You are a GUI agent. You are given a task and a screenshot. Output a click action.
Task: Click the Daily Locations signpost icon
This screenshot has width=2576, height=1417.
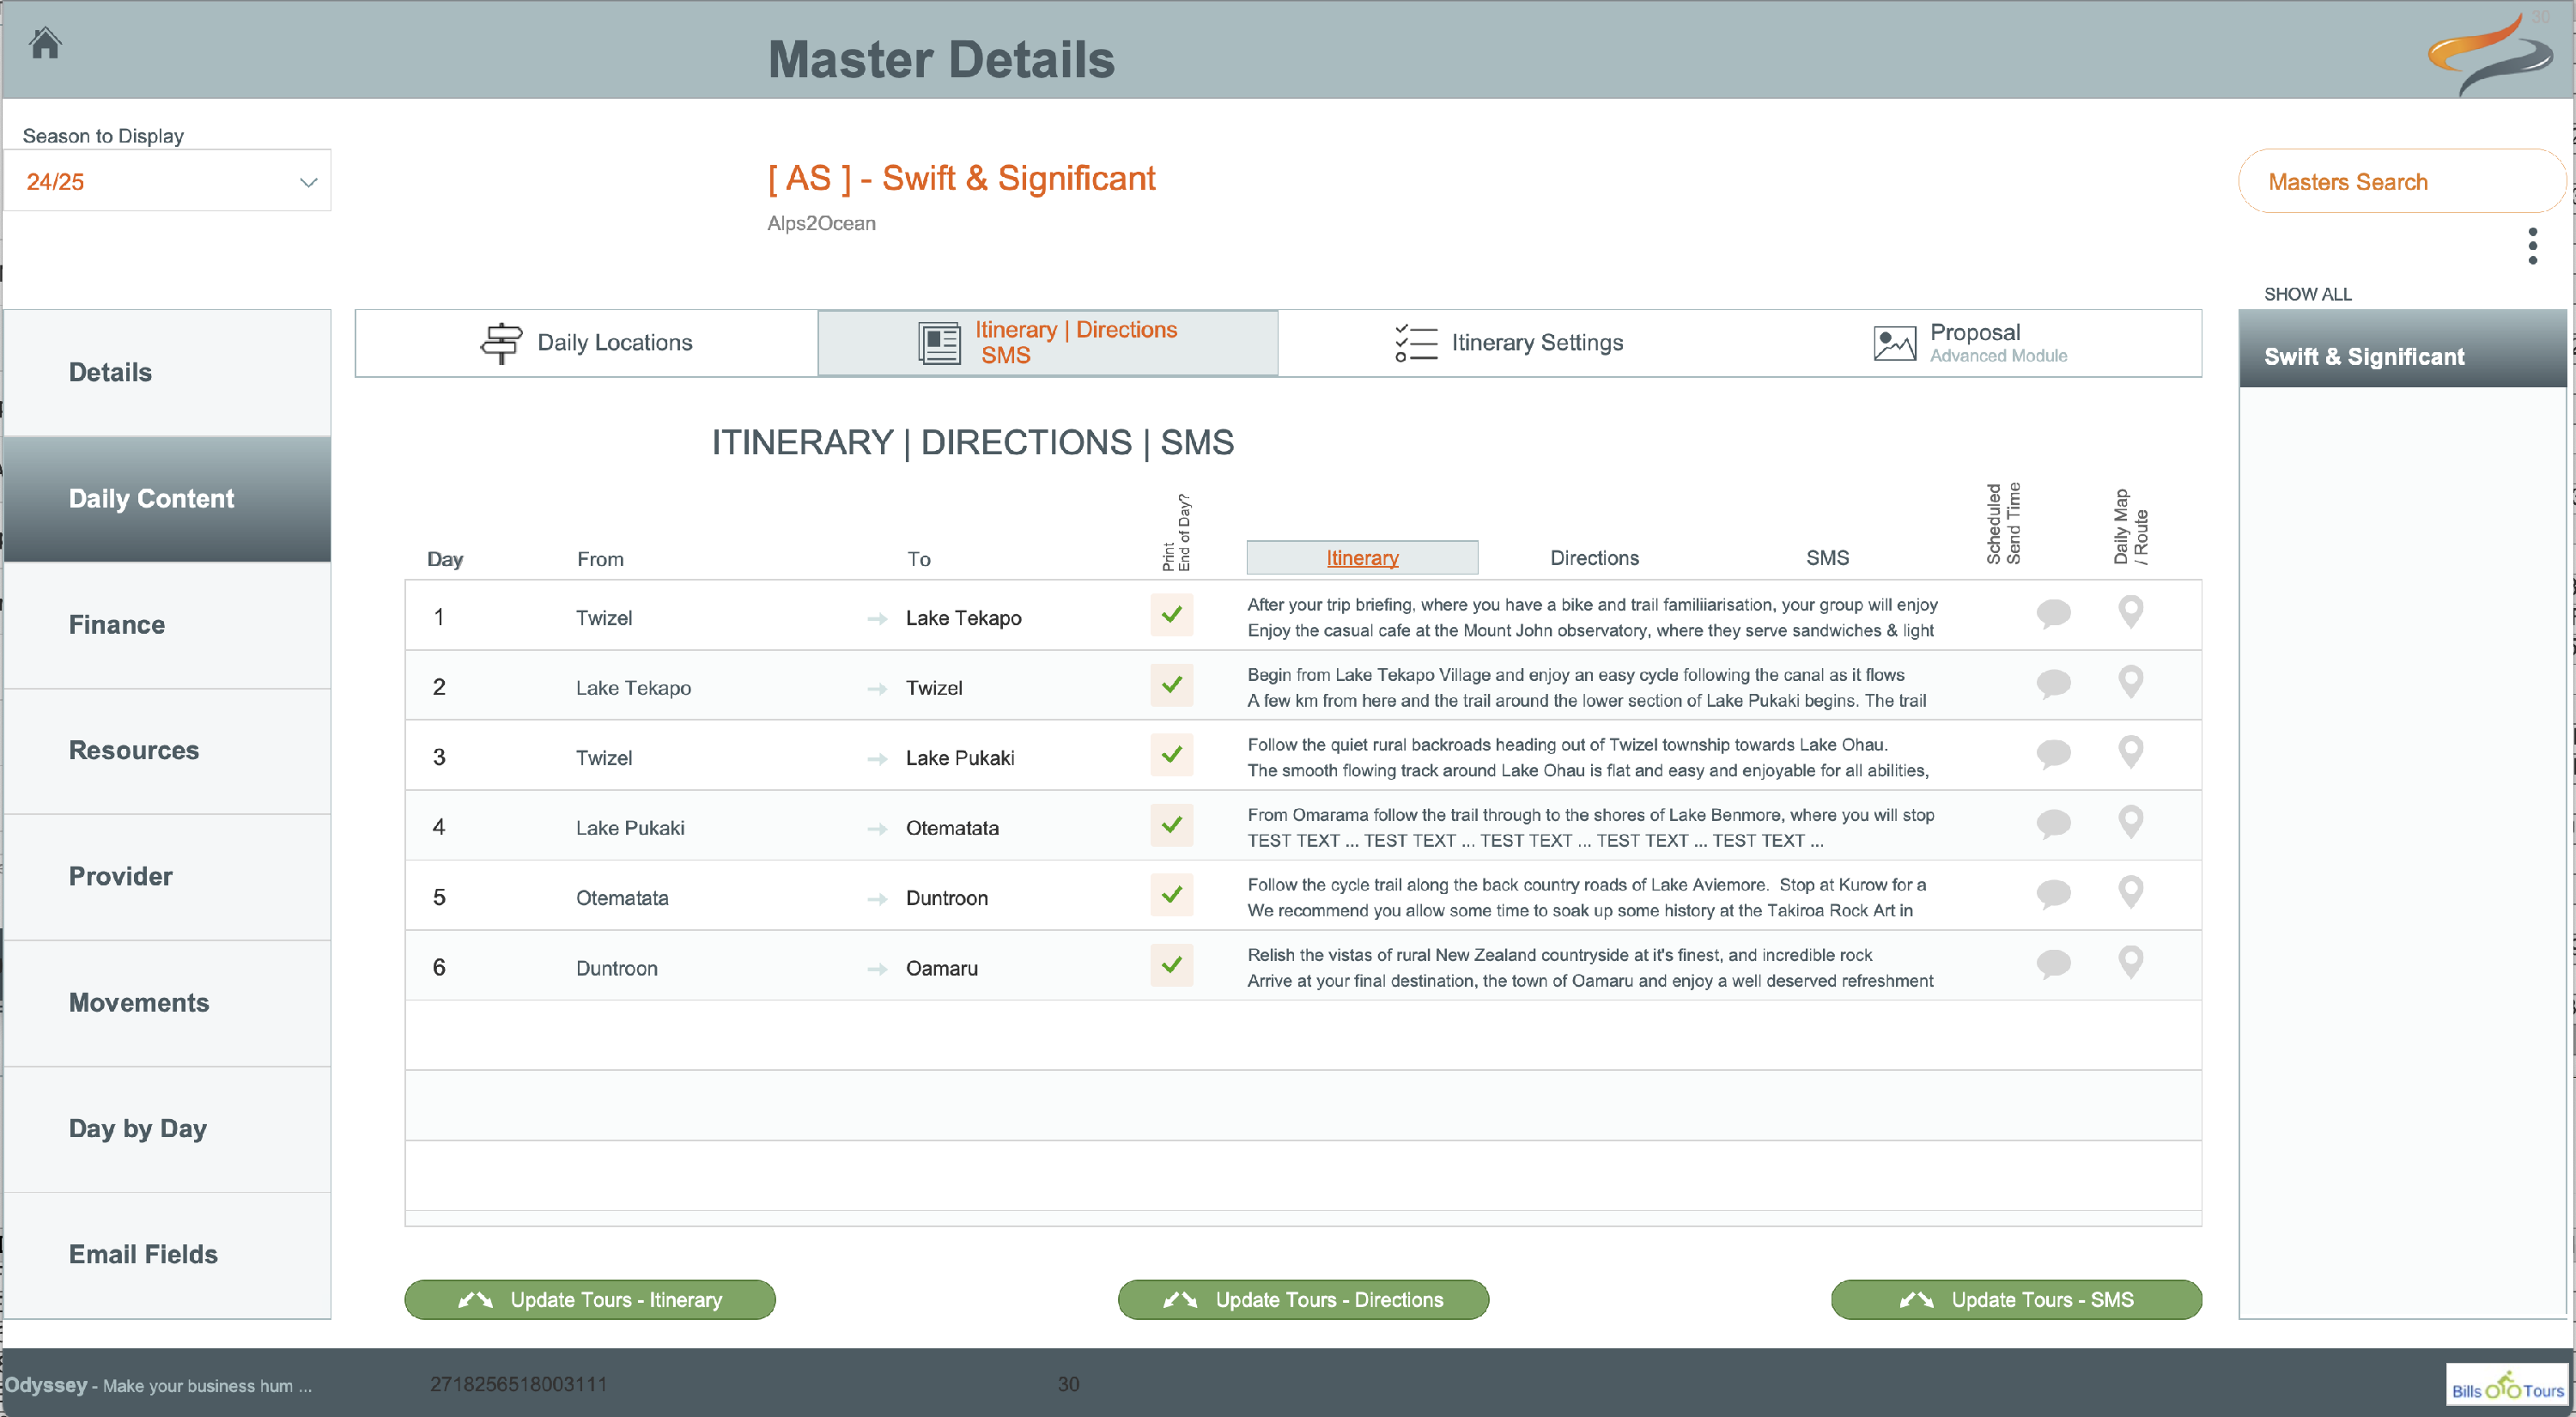click(501, 343)
